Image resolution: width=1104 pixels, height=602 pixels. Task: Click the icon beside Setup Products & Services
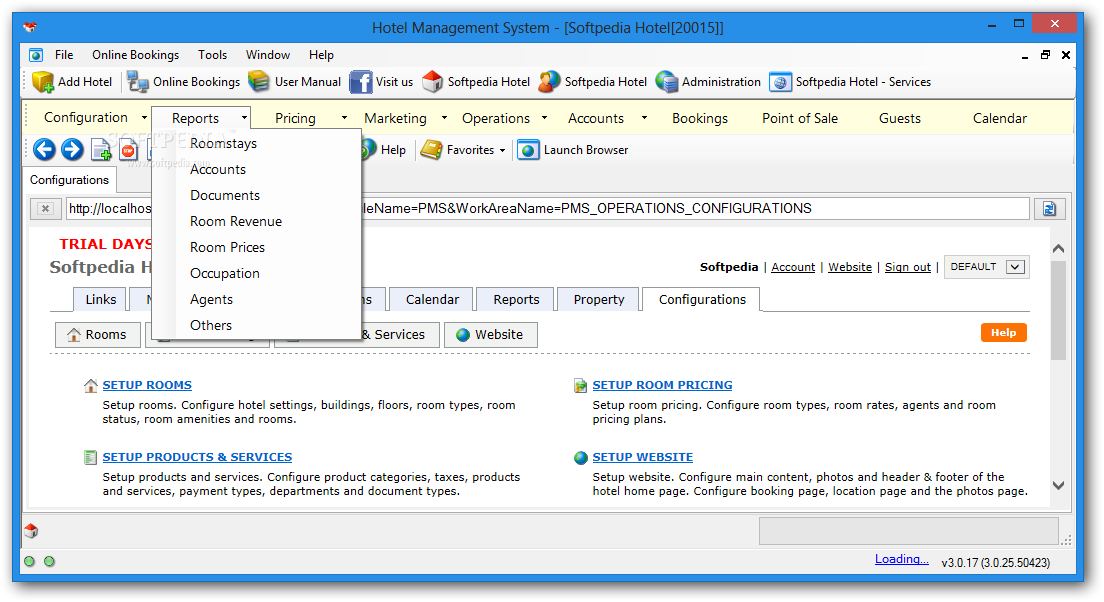[90, 457]
